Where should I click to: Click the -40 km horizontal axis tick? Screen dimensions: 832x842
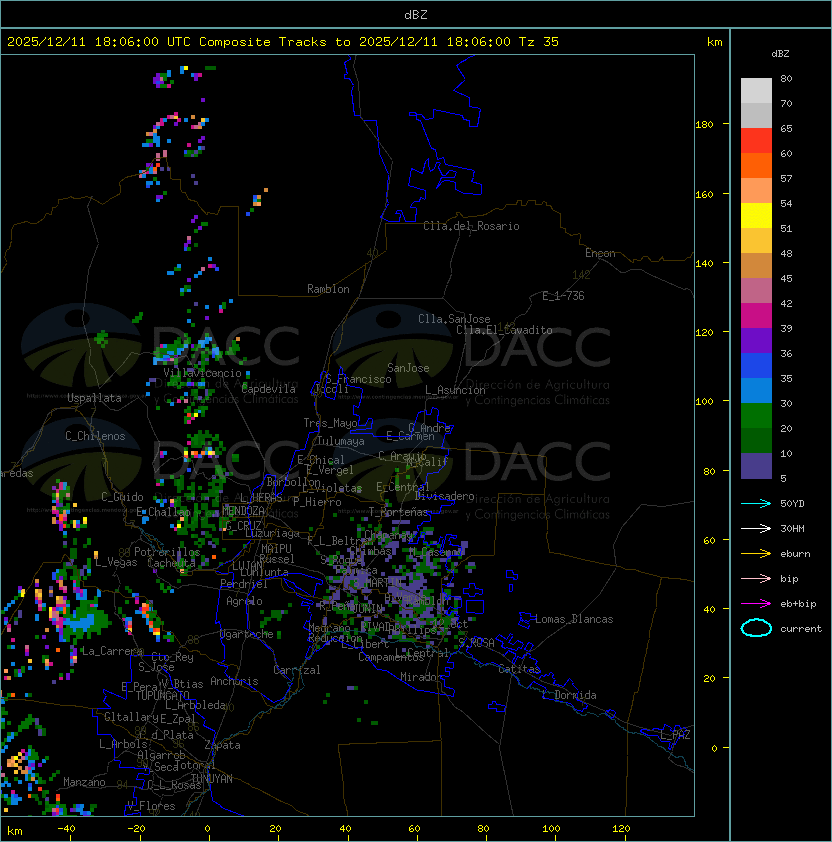[66, 829]
